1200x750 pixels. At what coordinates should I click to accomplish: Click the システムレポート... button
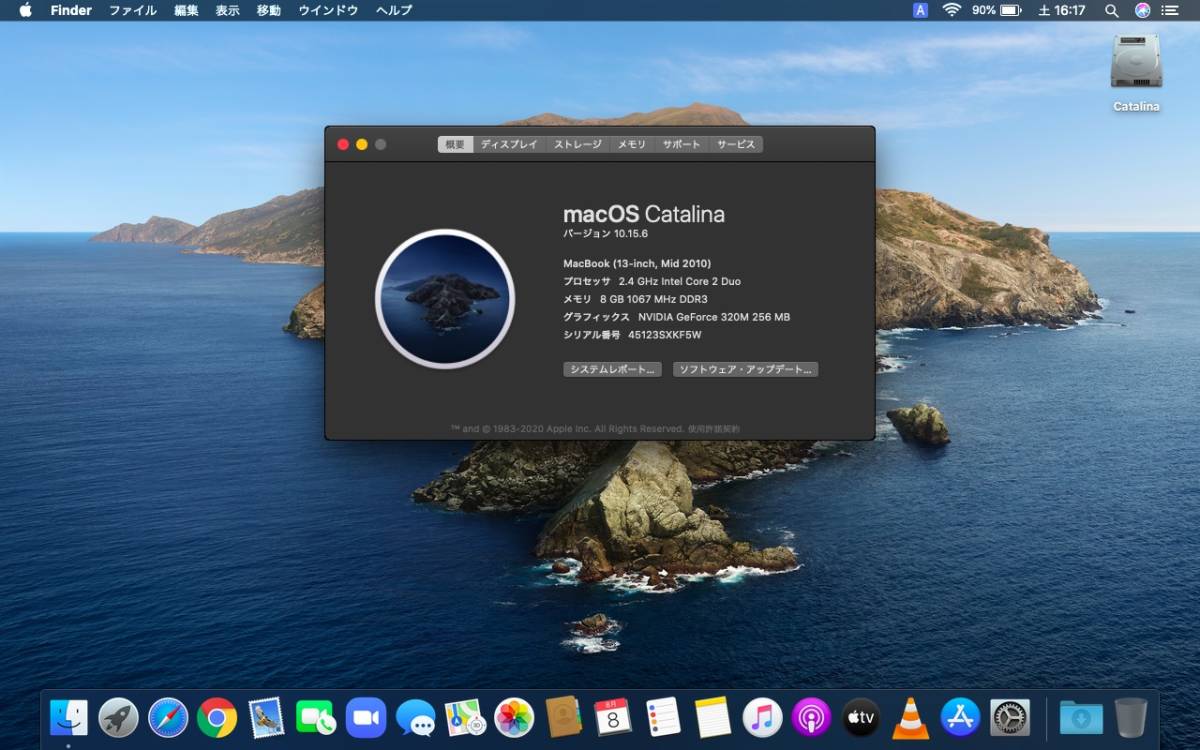[x=613, y=369]
